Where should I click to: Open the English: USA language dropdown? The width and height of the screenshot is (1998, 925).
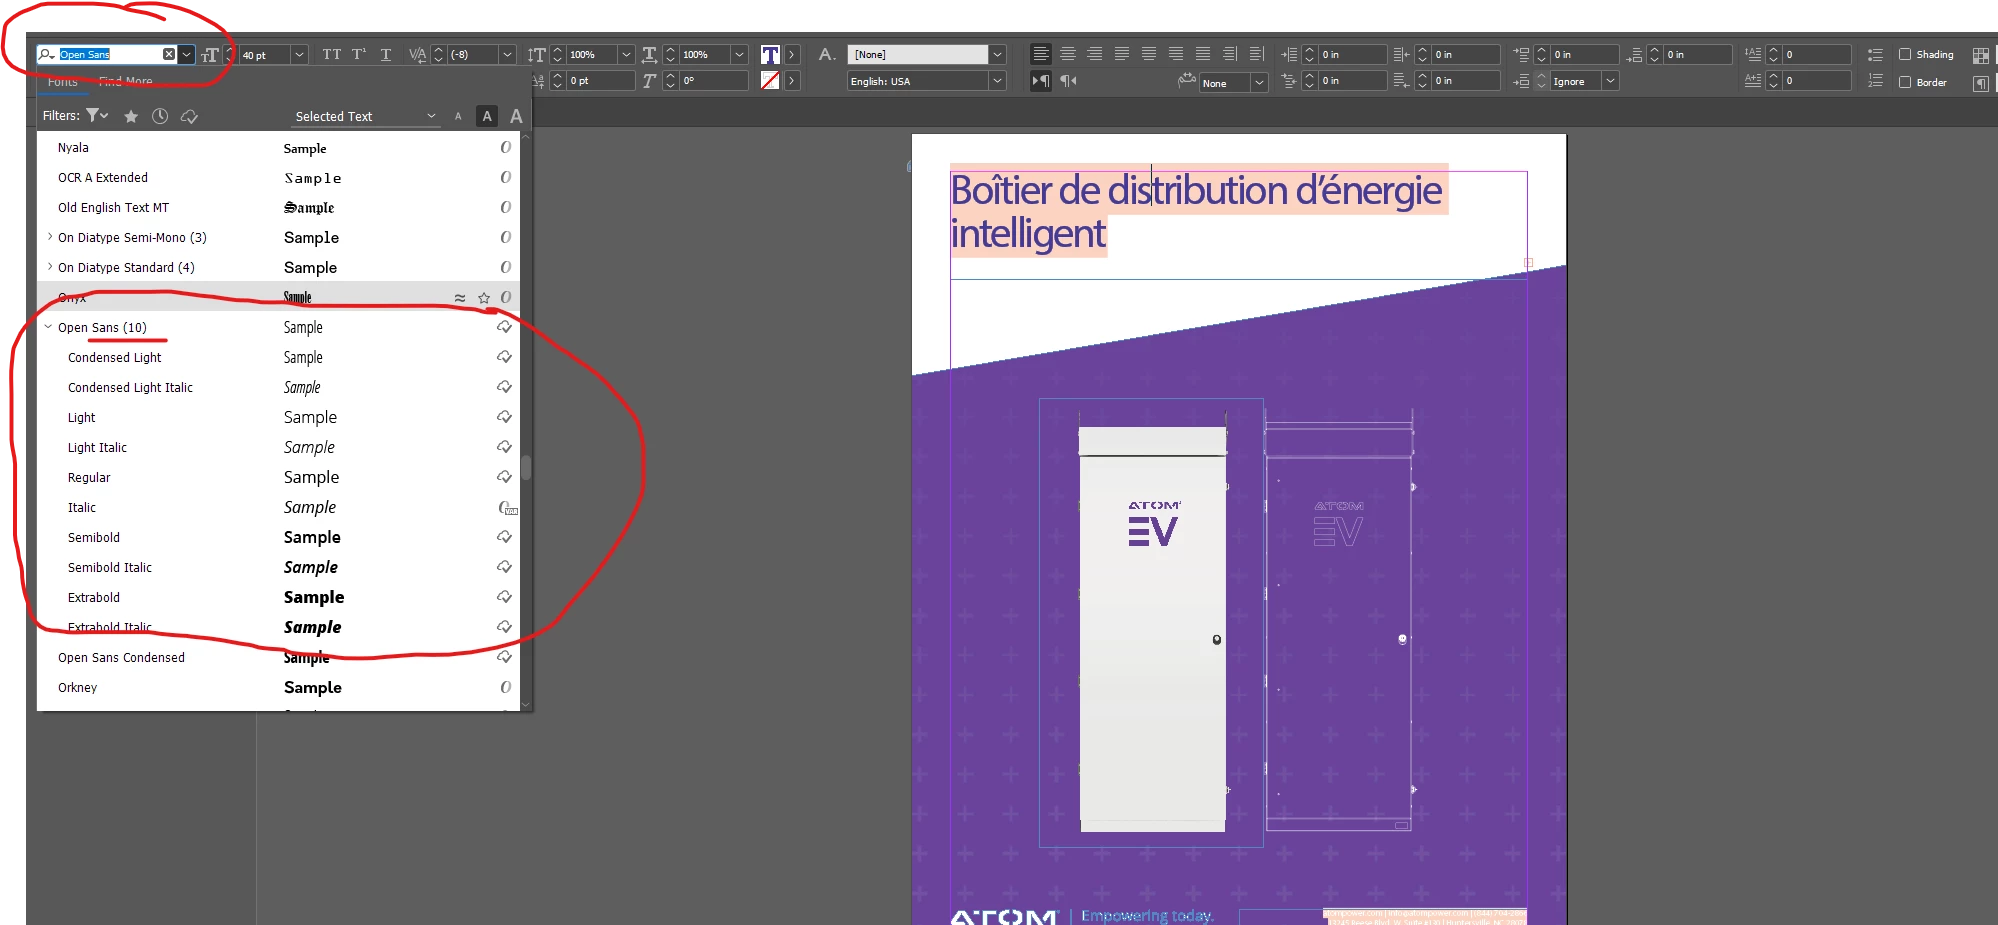[997, 81]
